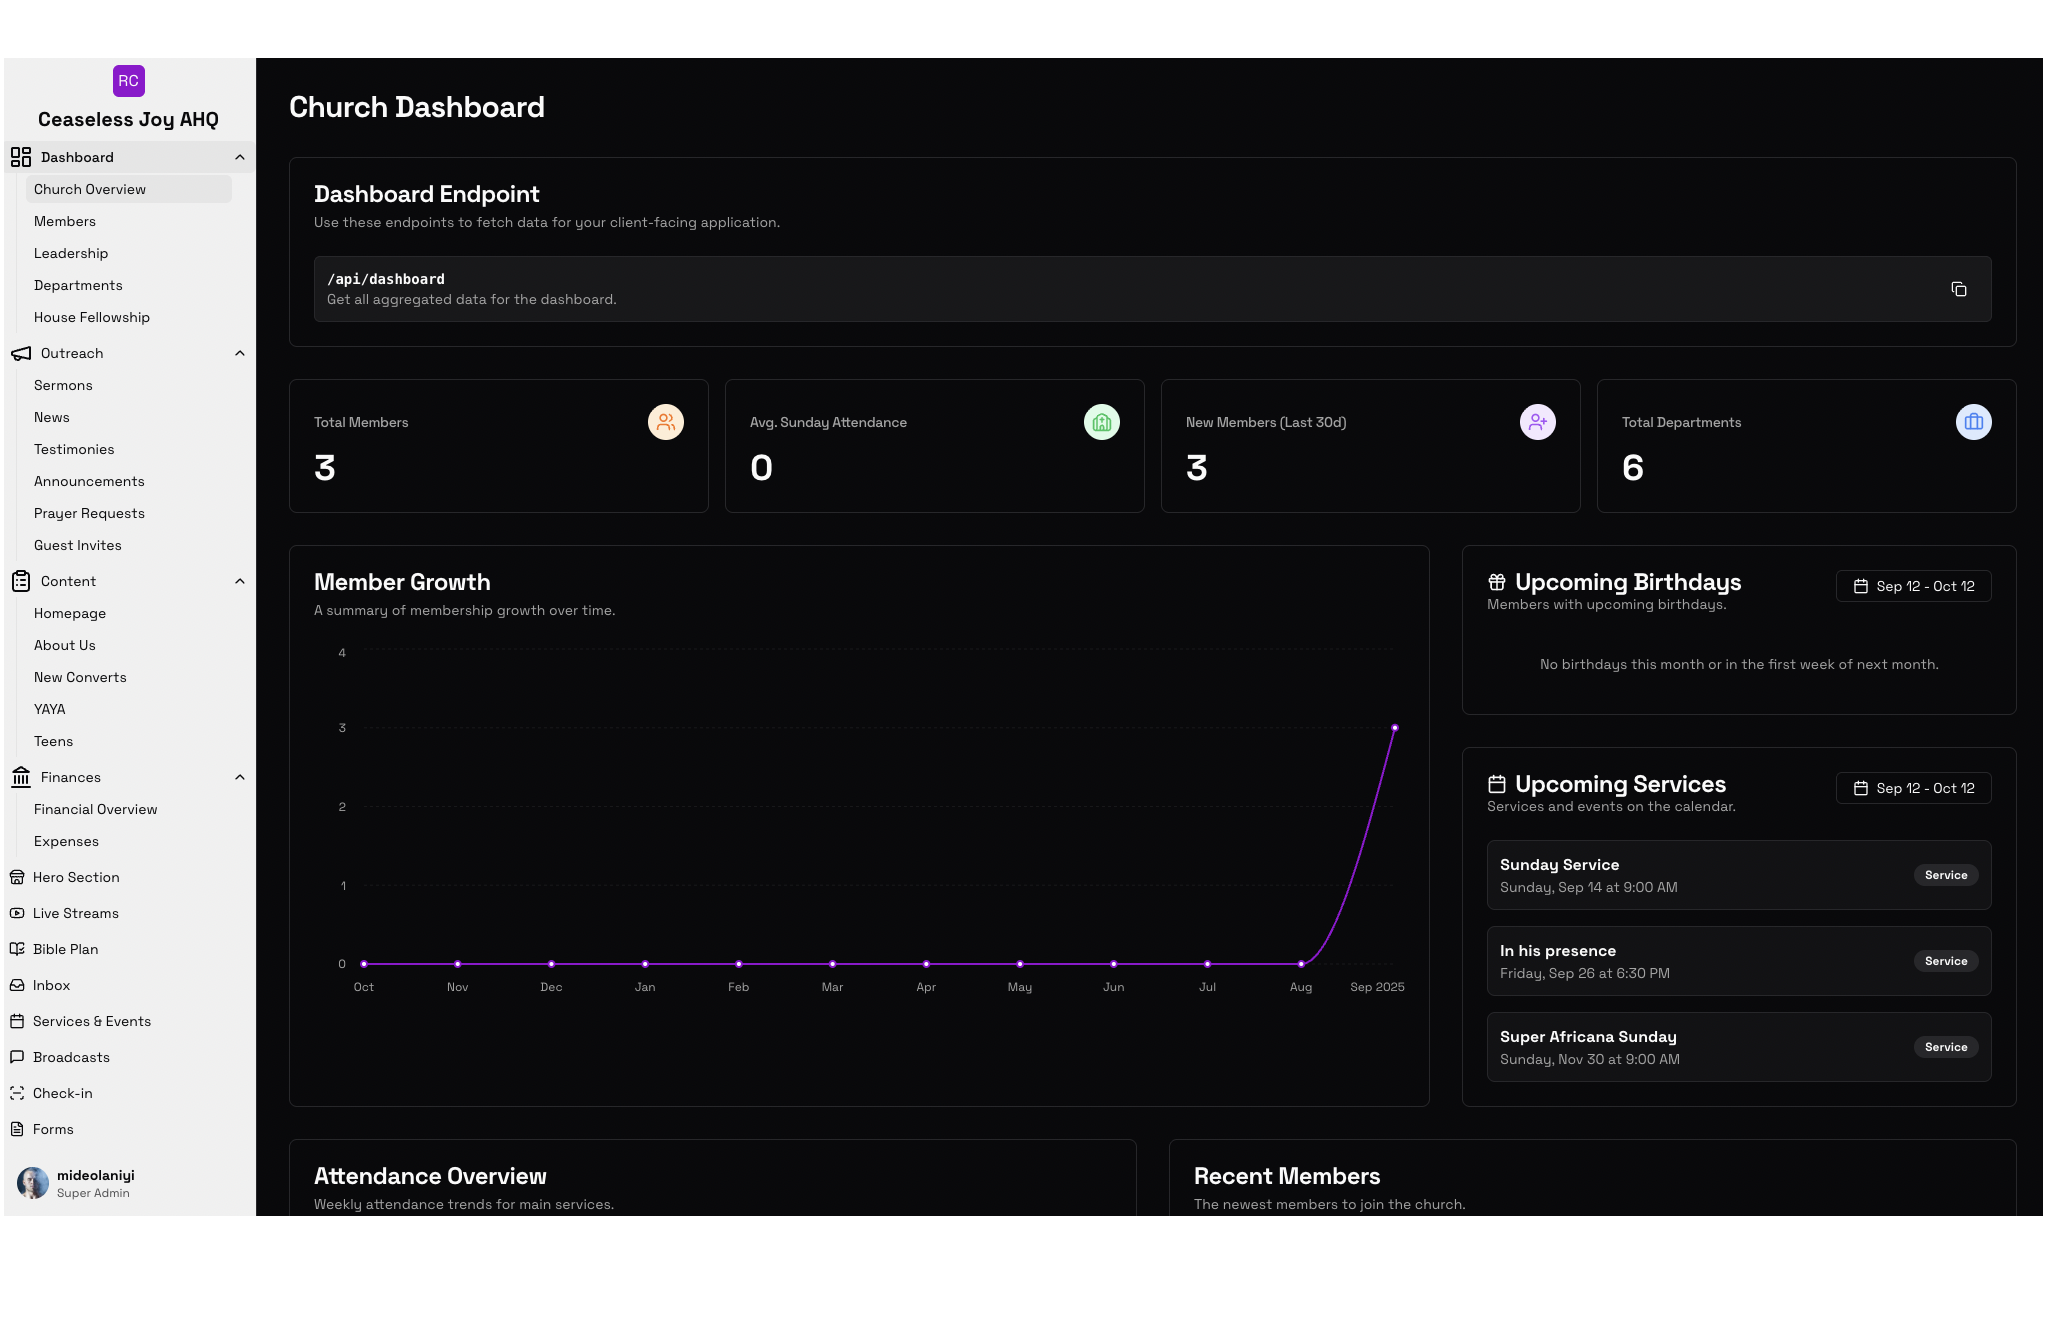Click the Hero Section icon
Viewport: 2048px width, 1330px height.
coord(17,877)
